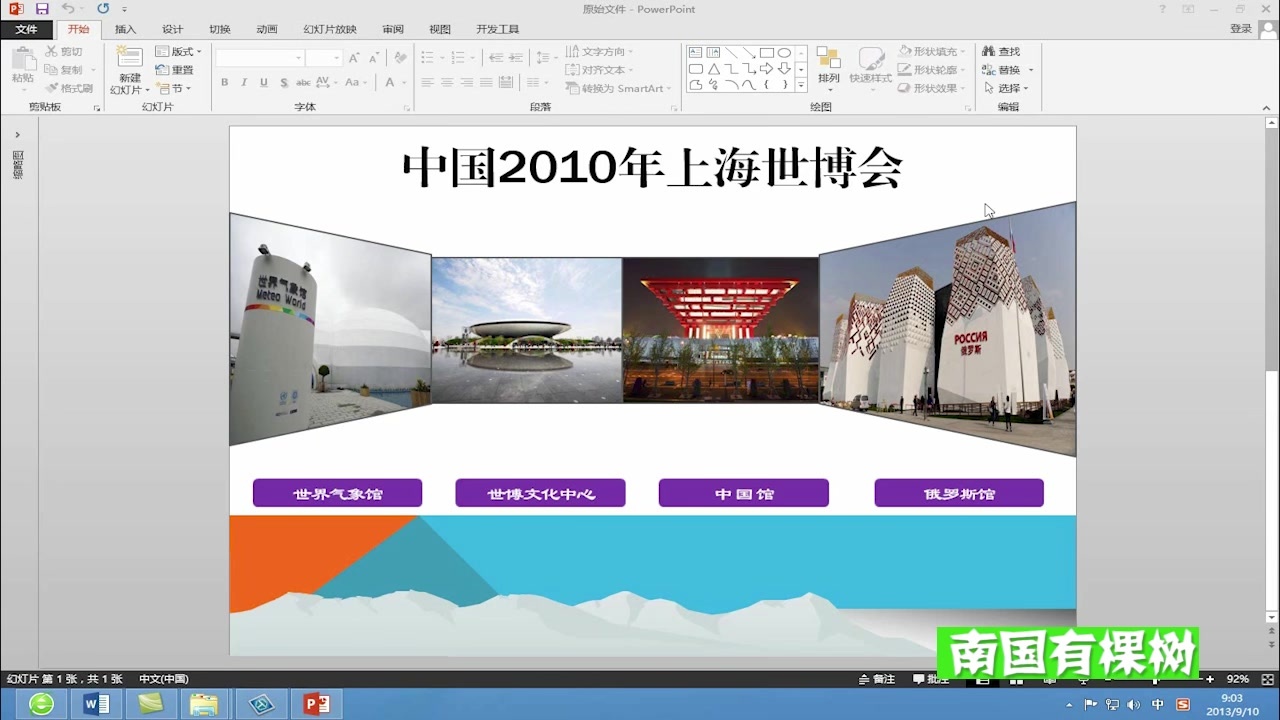
Task: Open 形状效果 (Shape Effects) dropdown
Action: tap(933, 88)
